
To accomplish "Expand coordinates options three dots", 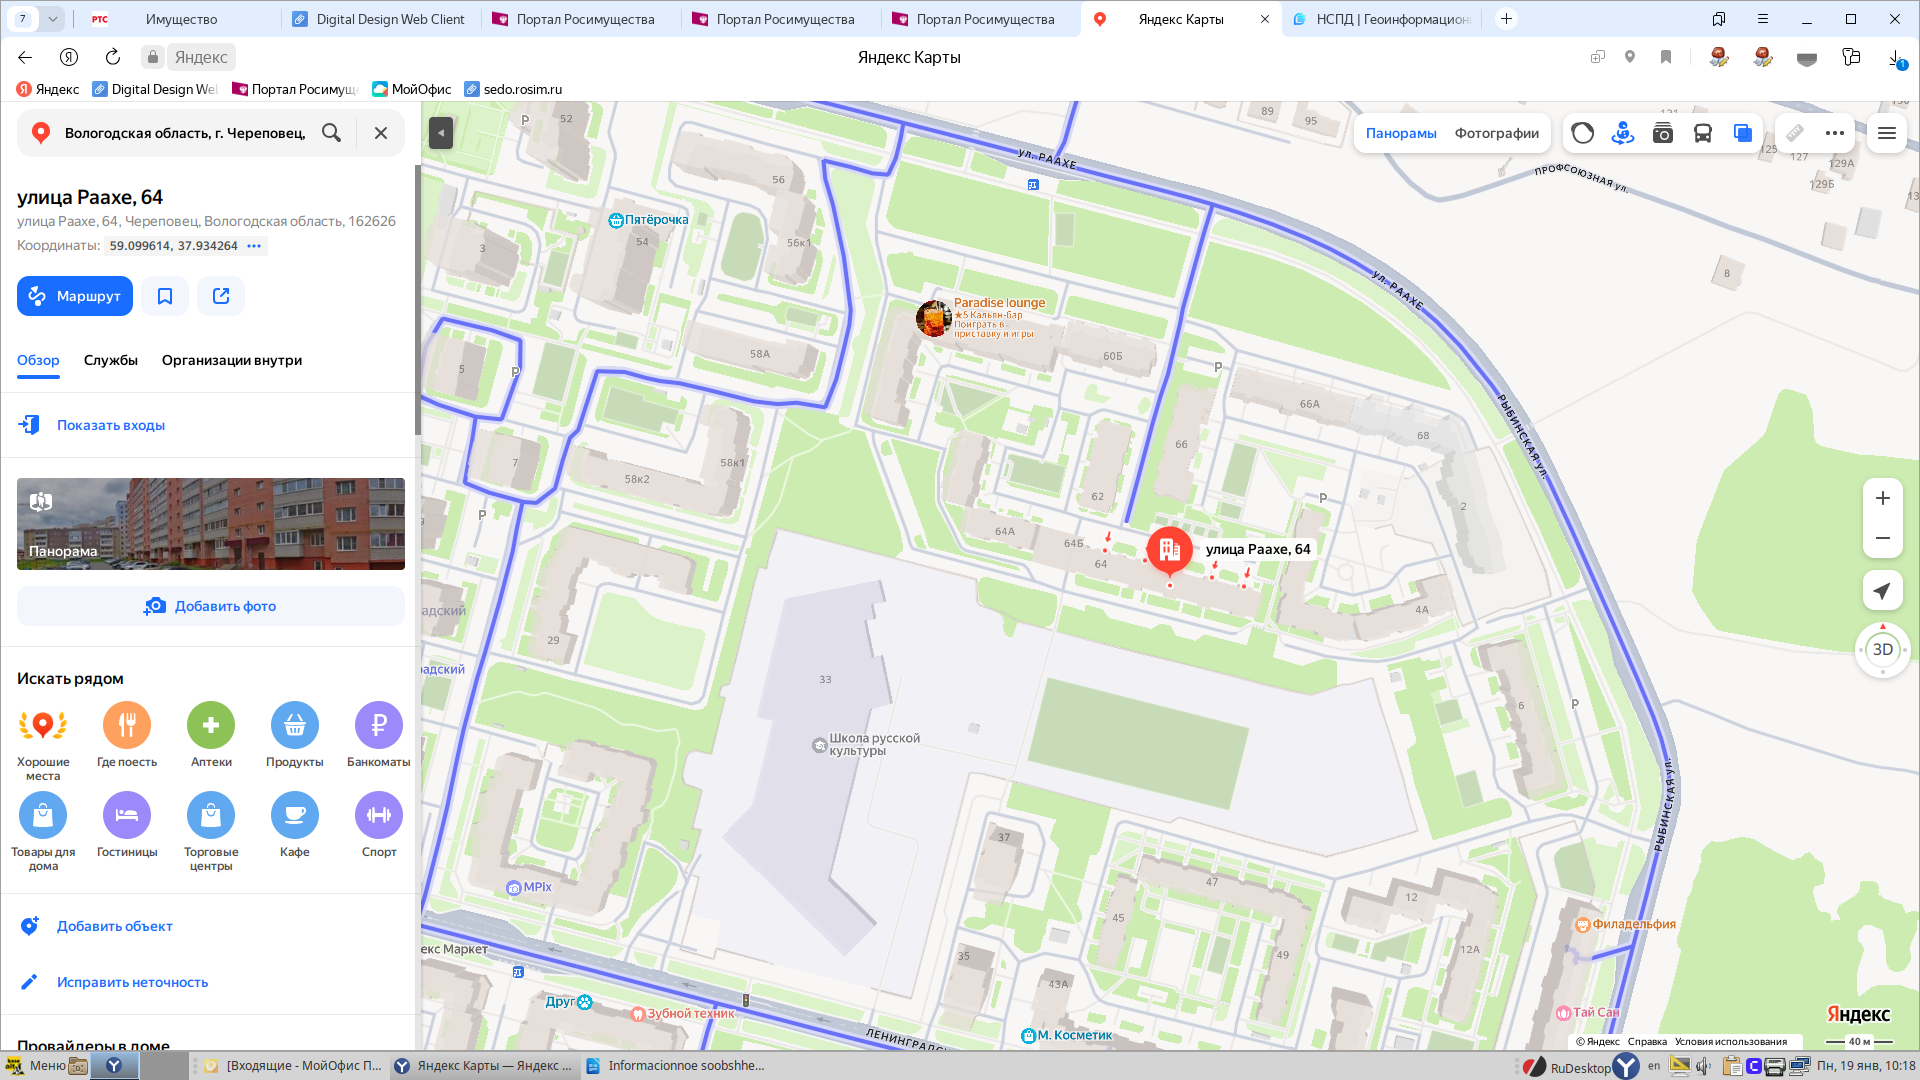I will pos(254,246).
